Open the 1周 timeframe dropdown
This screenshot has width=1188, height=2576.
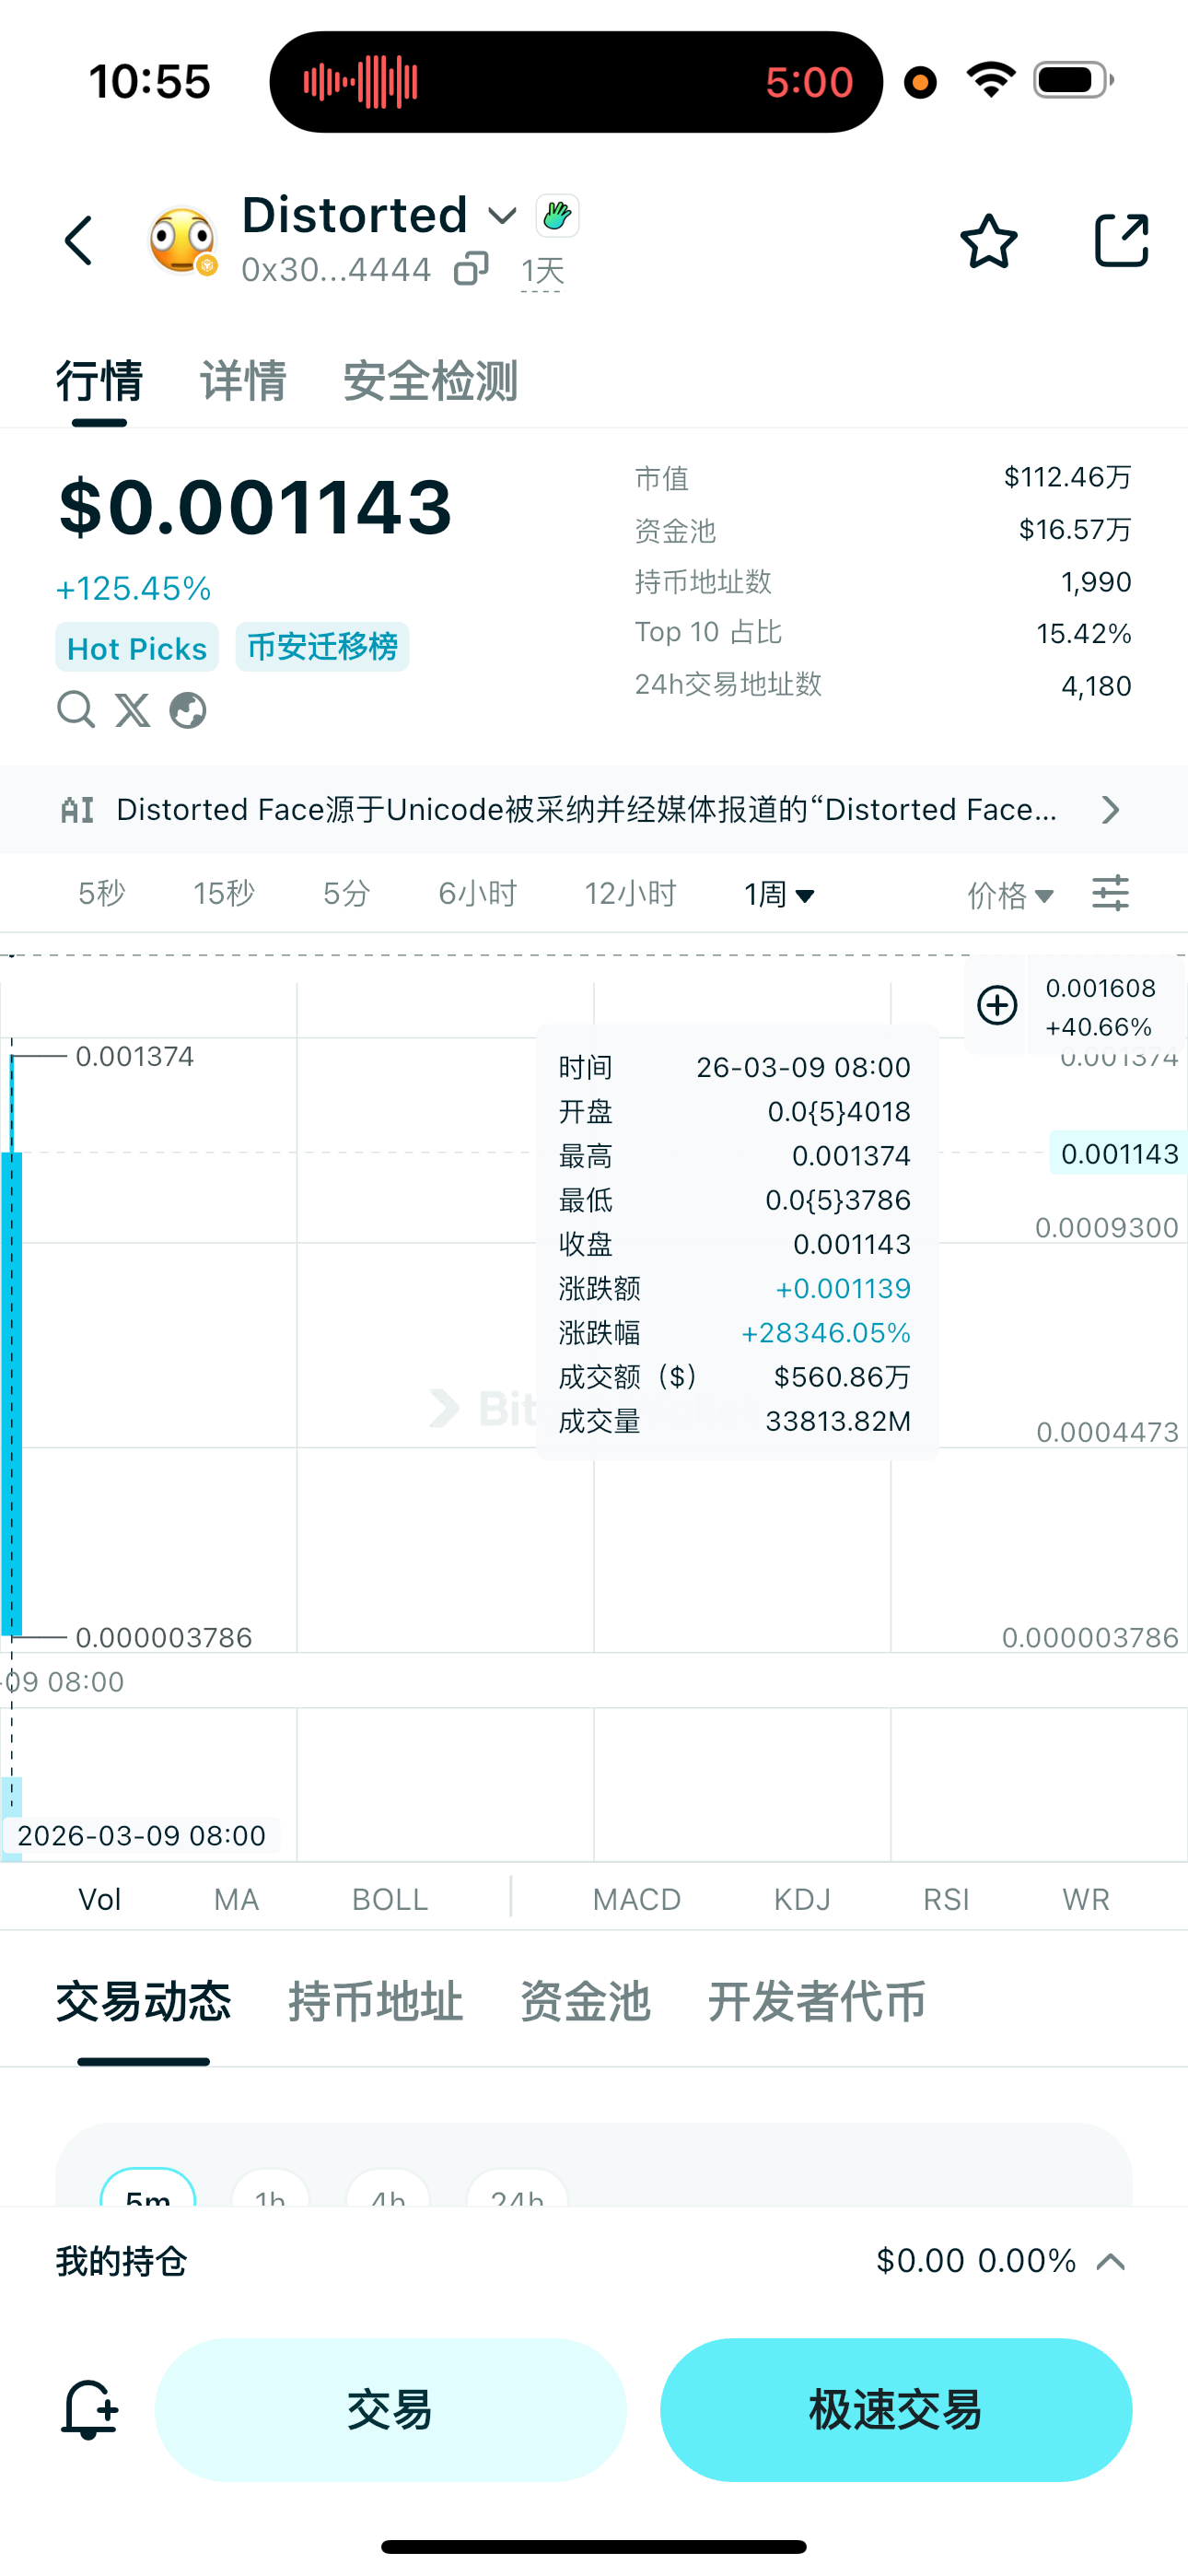(x=780, y=894)
